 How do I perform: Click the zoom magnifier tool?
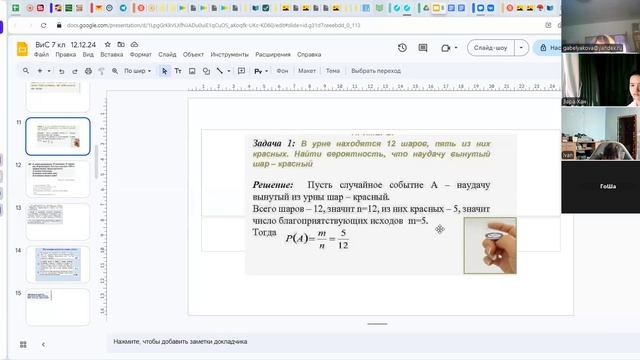115,71
